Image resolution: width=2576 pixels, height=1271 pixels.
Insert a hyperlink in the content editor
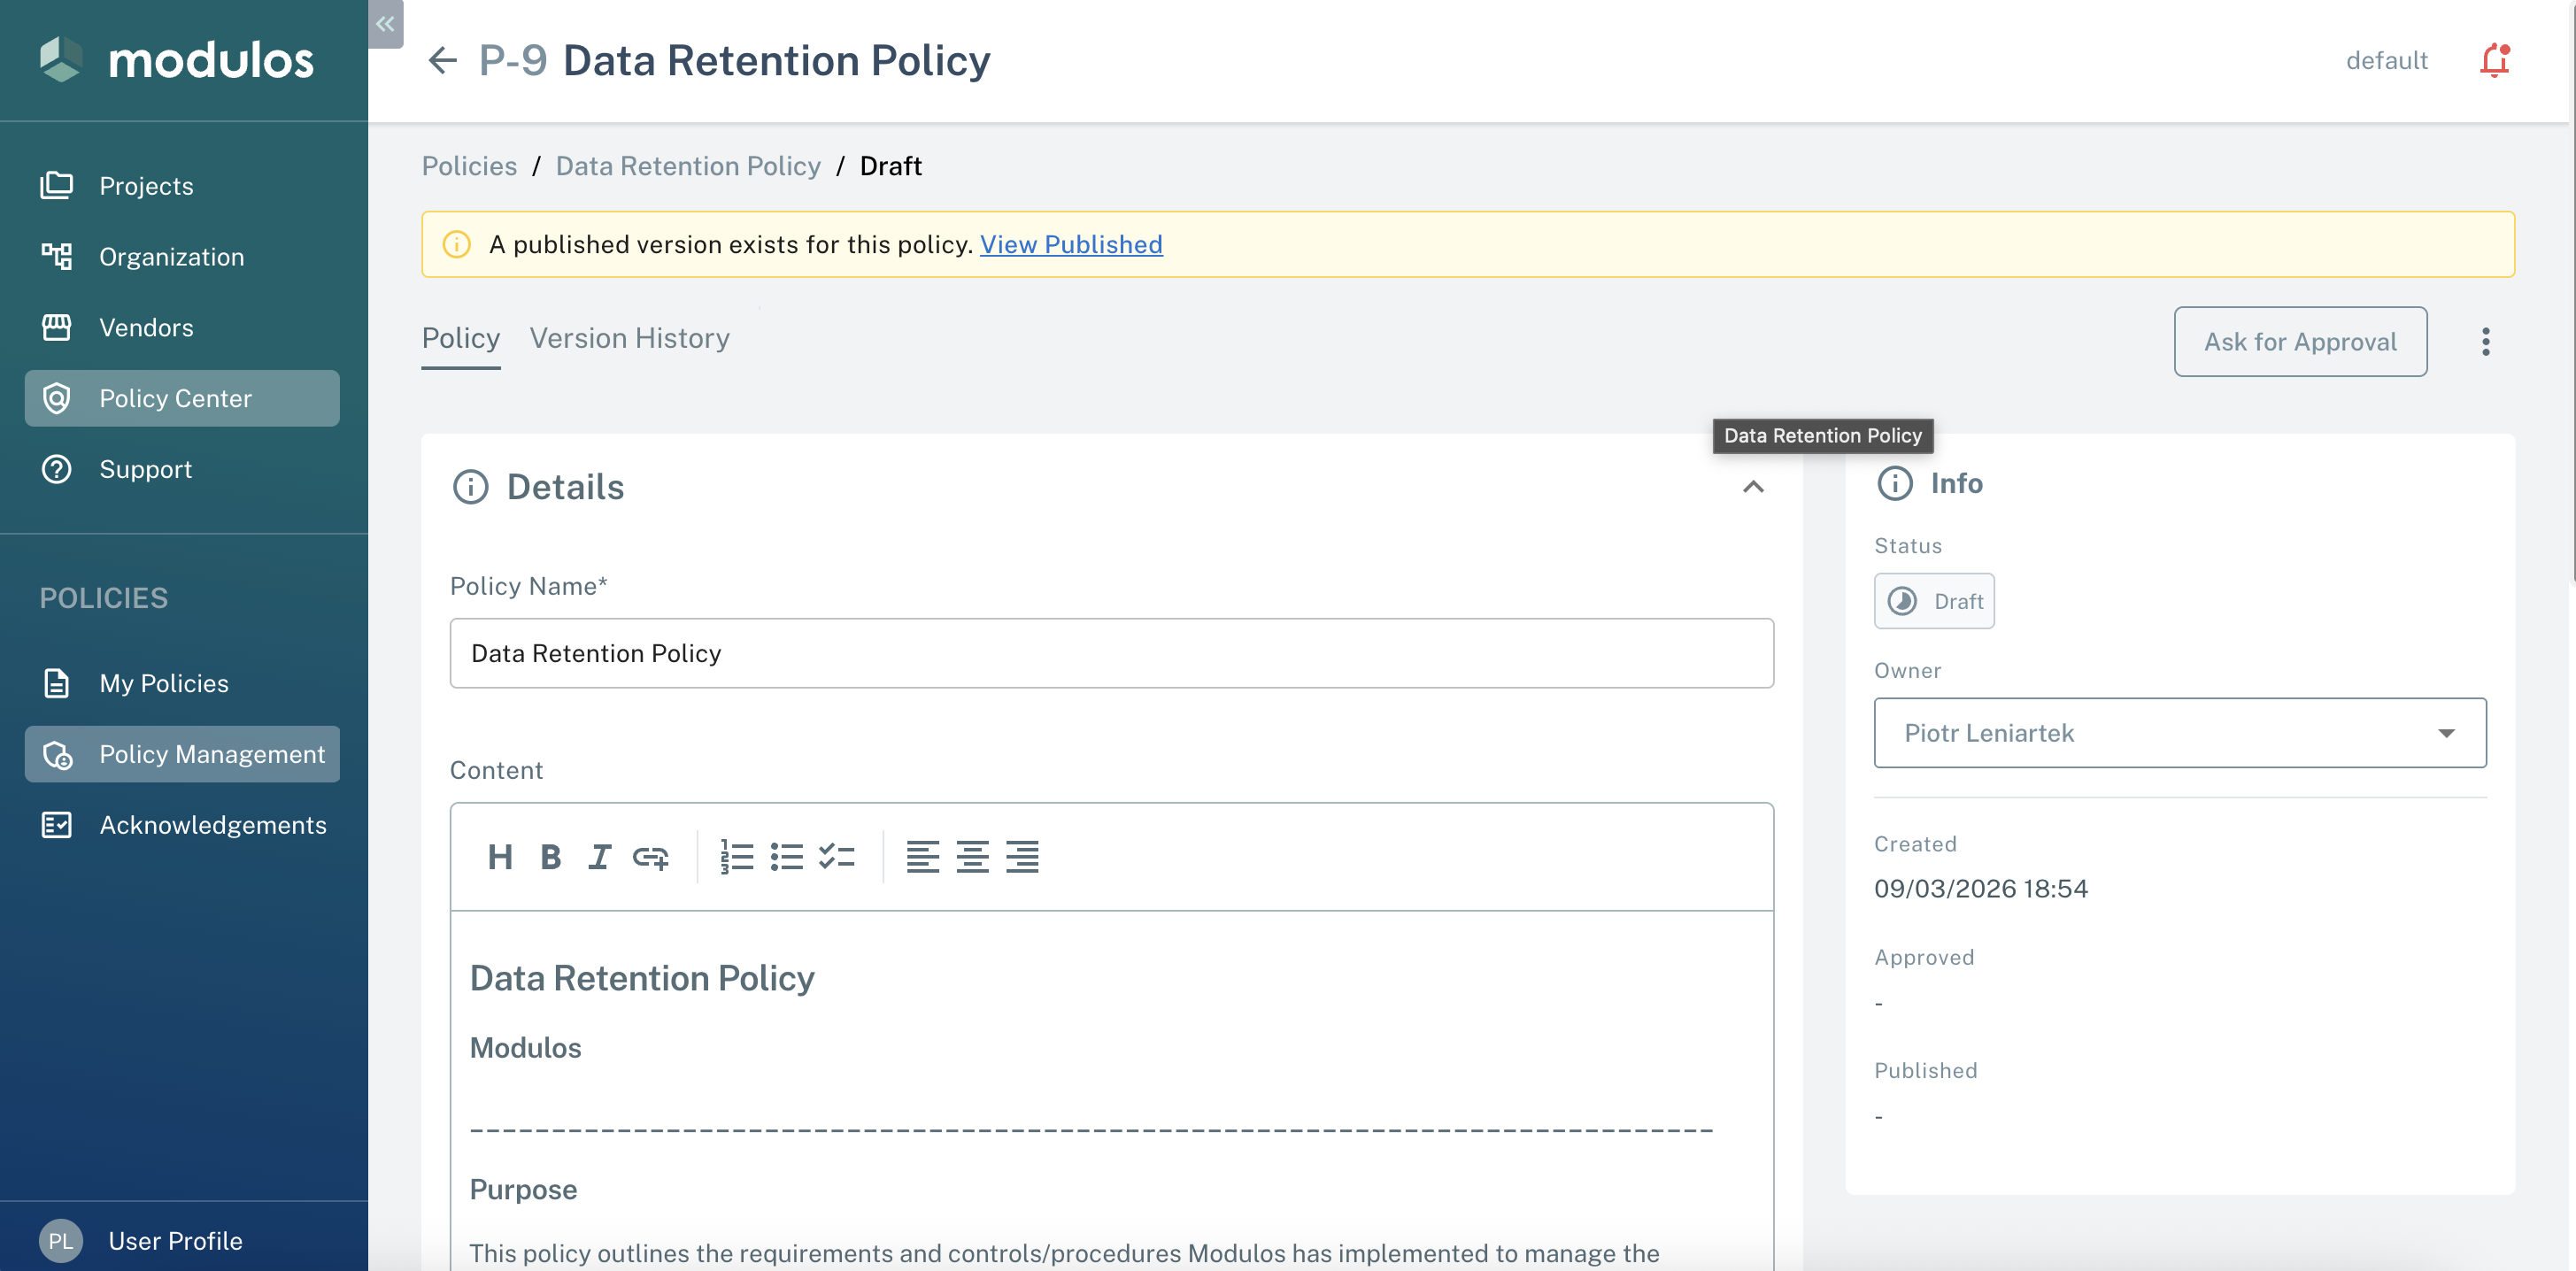click(652, 856)
